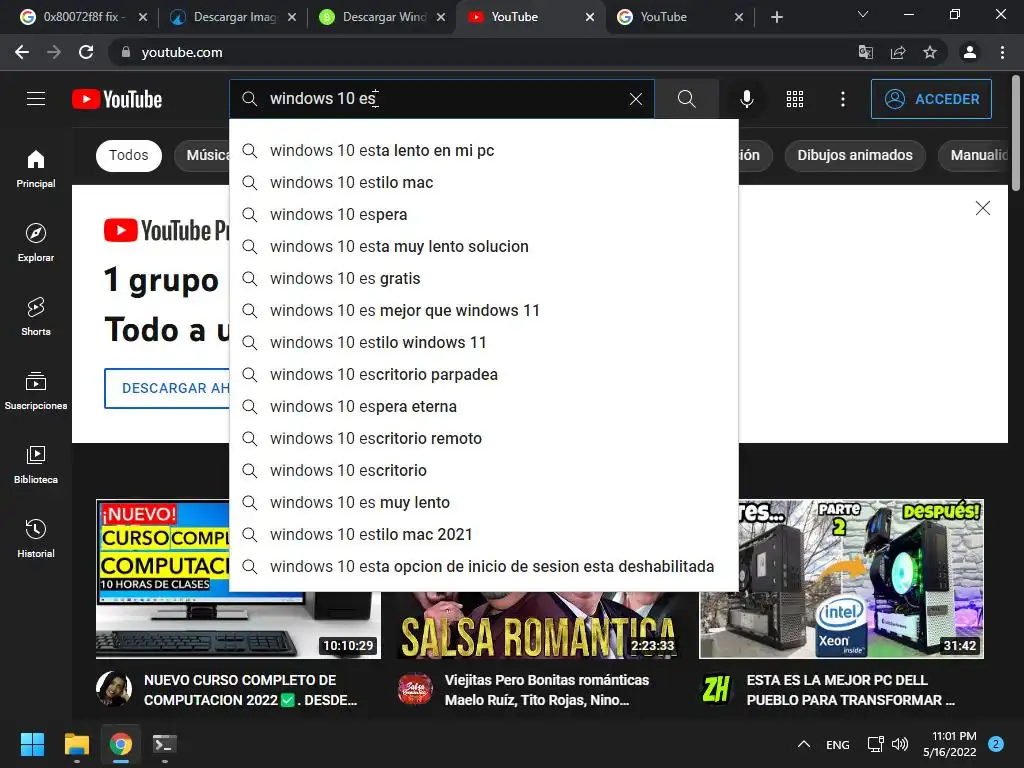Image resolution: width=1024 pixels, height=768 pixels.
Task: Choose suggestion 'windows 10 estilo mac'
Action: point(484,182)
